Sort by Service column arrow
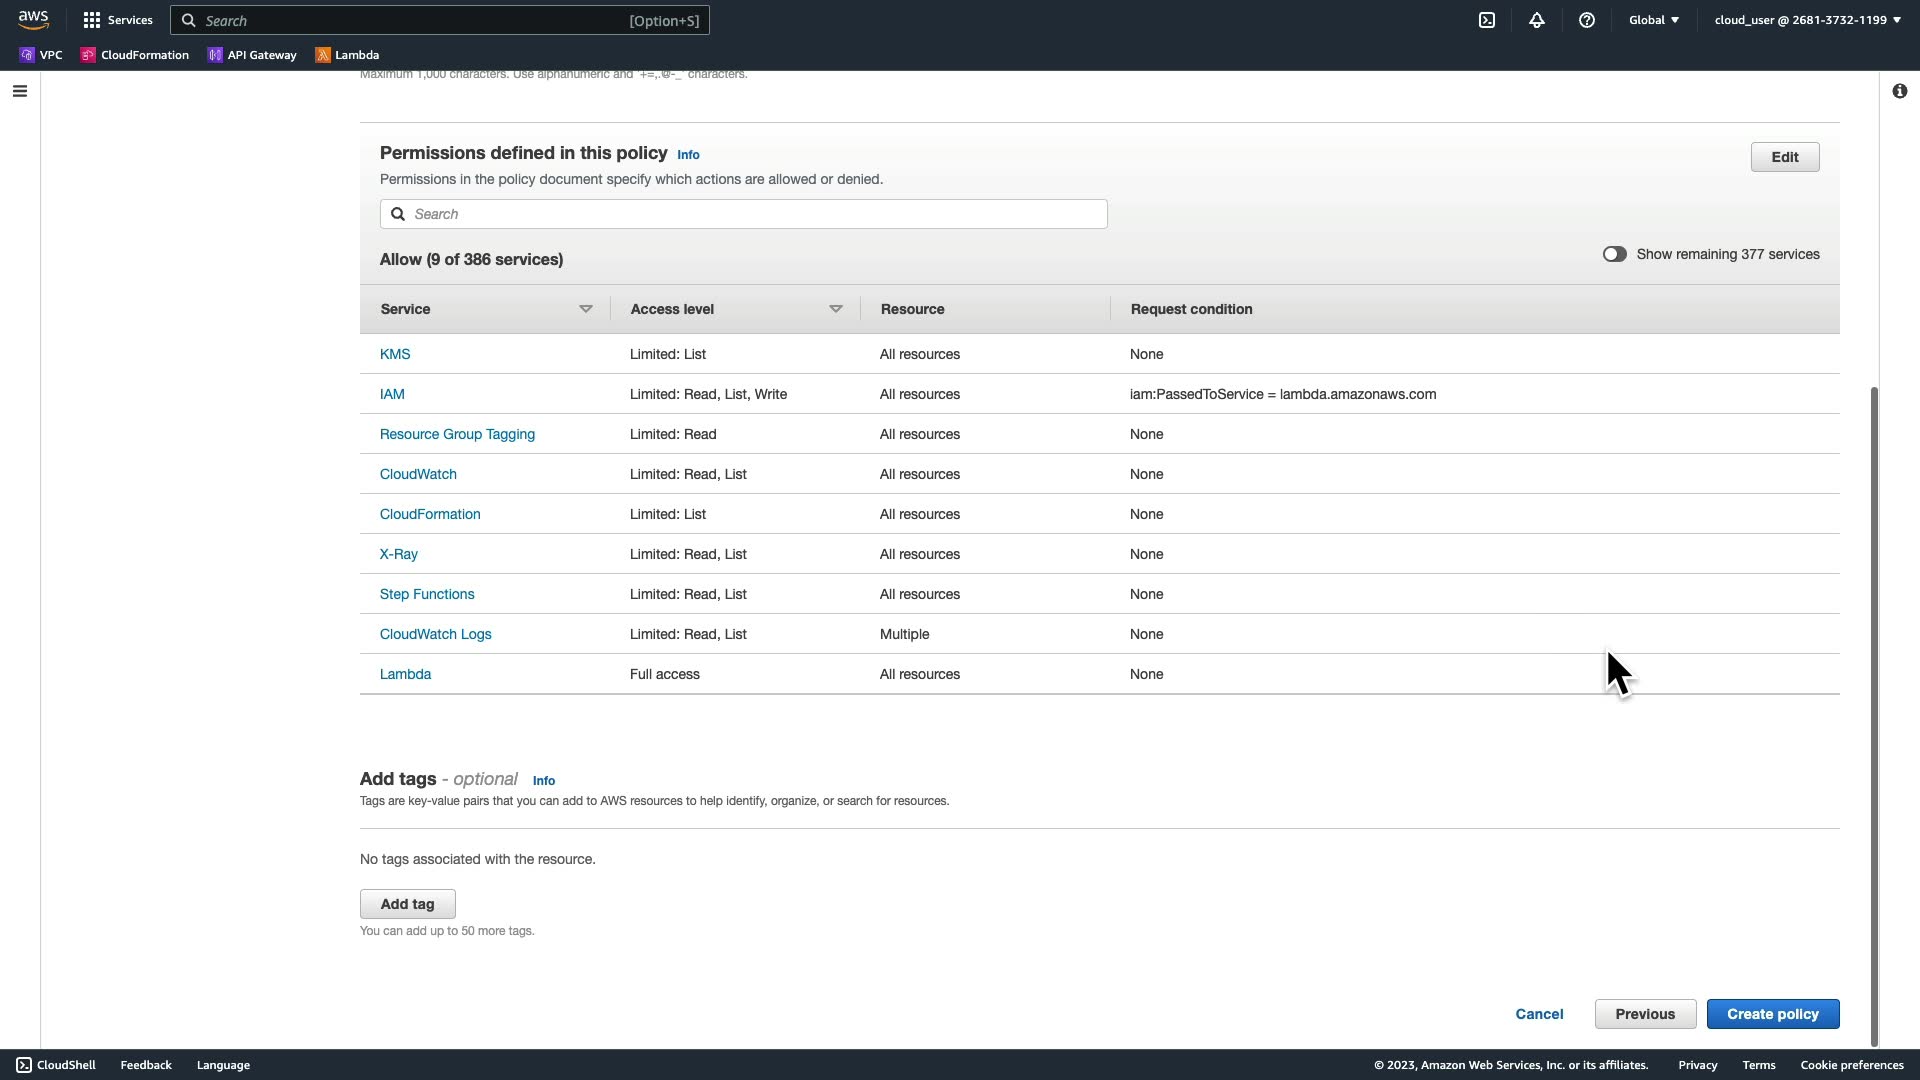The height and width of the screenshot is (1080, 1920). [x=586, y=309]
